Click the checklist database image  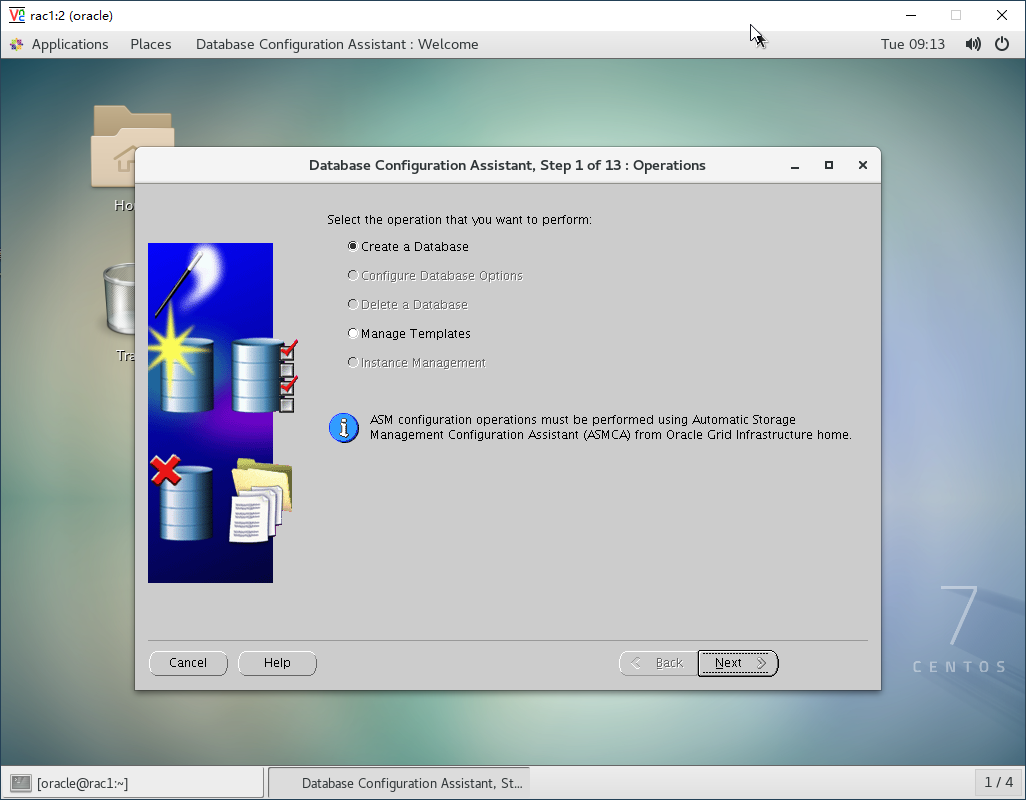click(265, 375)
